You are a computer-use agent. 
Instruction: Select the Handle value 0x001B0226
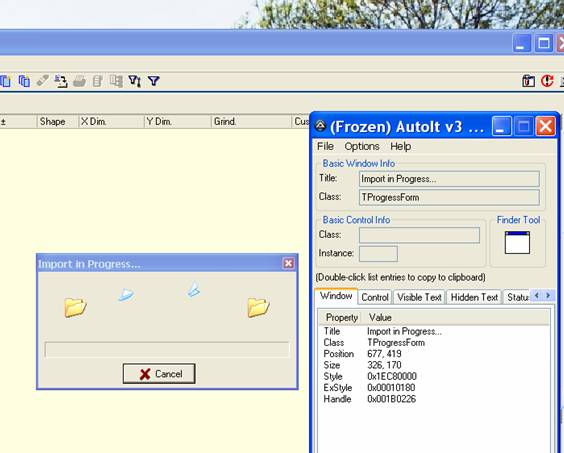(391, 399)
